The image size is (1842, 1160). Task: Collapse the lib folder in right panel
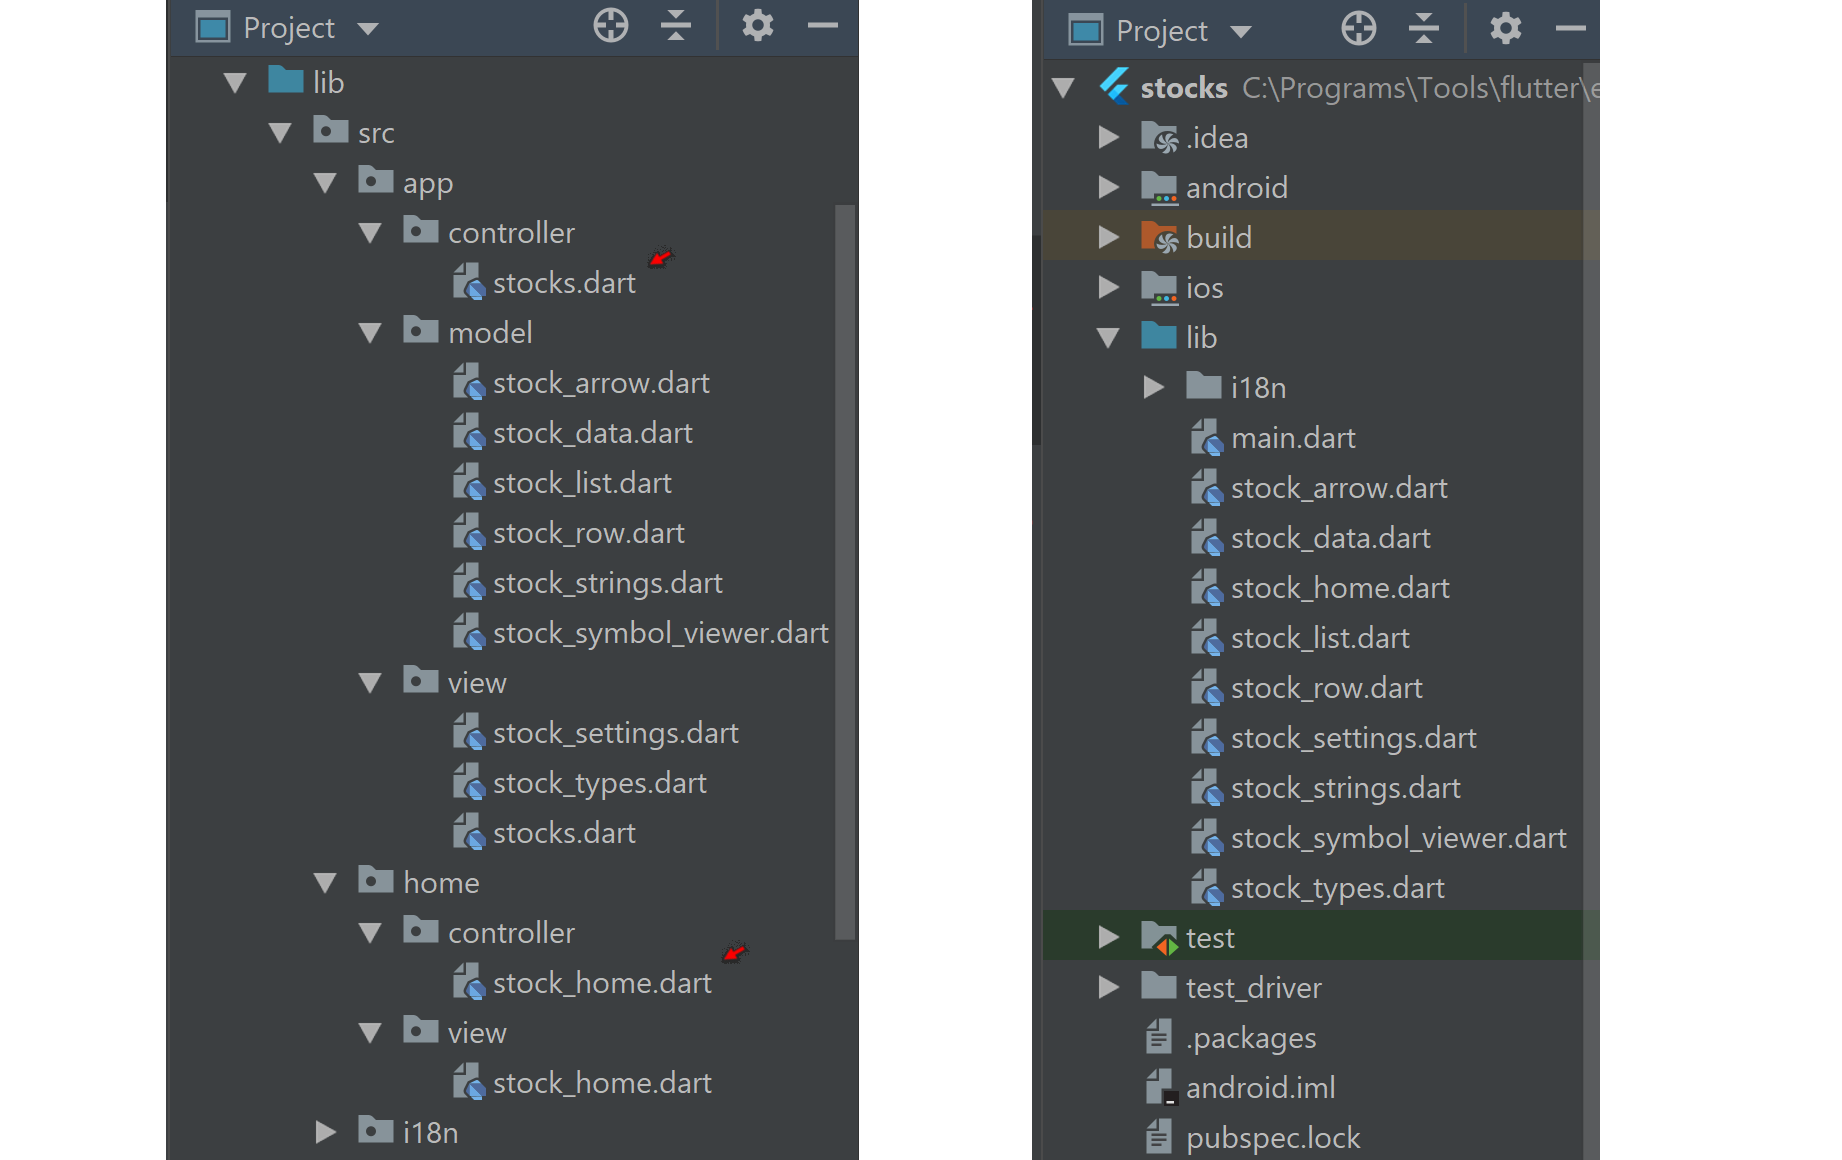click(1108, 337)
